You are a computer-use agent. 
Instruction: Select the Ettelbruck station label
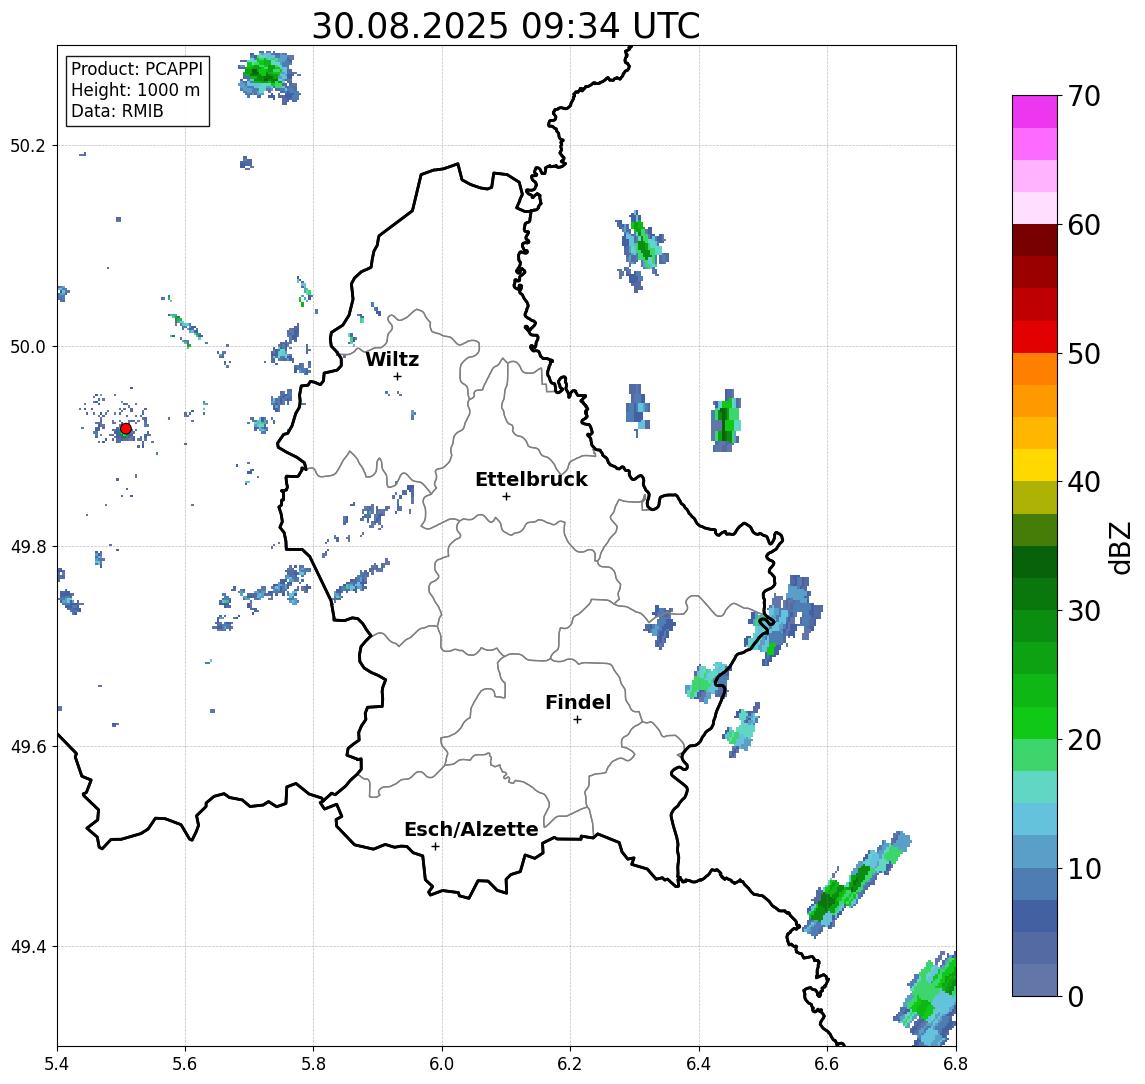531,479
